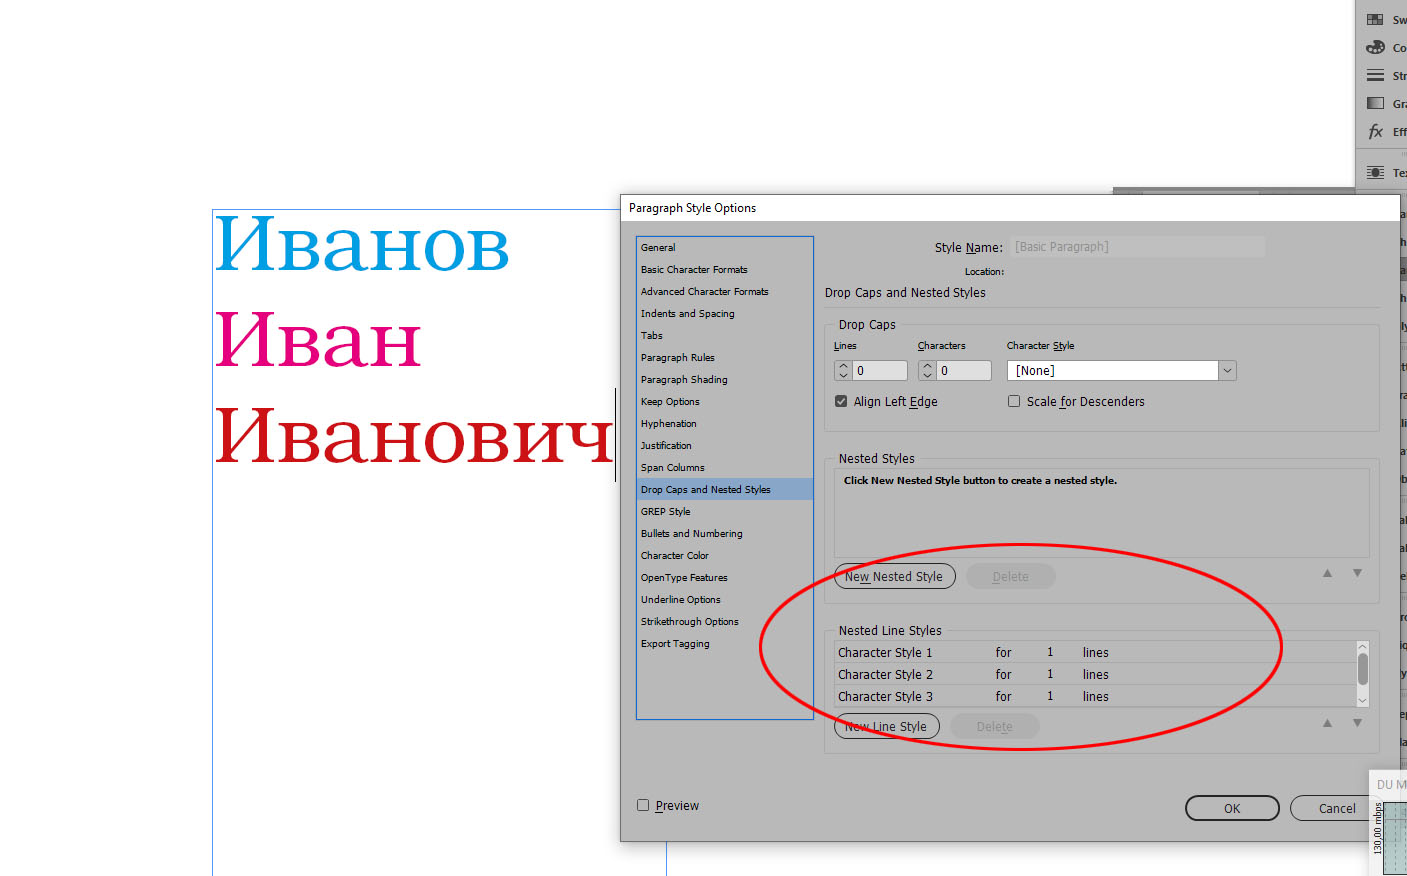Go to Indents and Spacing
Image resolution: width=1407 pixels, height=876 pixels.
tap(724, 313)
